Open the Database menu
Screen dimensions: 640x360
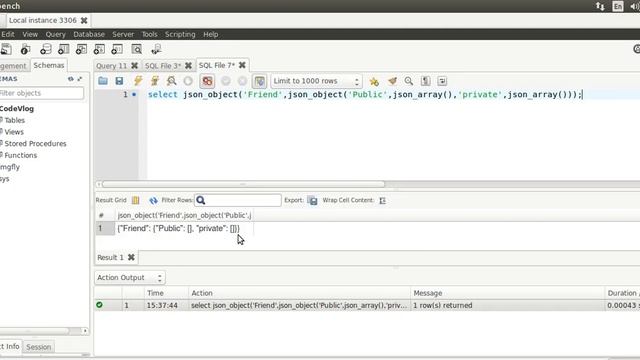pyautogui.click(x=89, y=34)
